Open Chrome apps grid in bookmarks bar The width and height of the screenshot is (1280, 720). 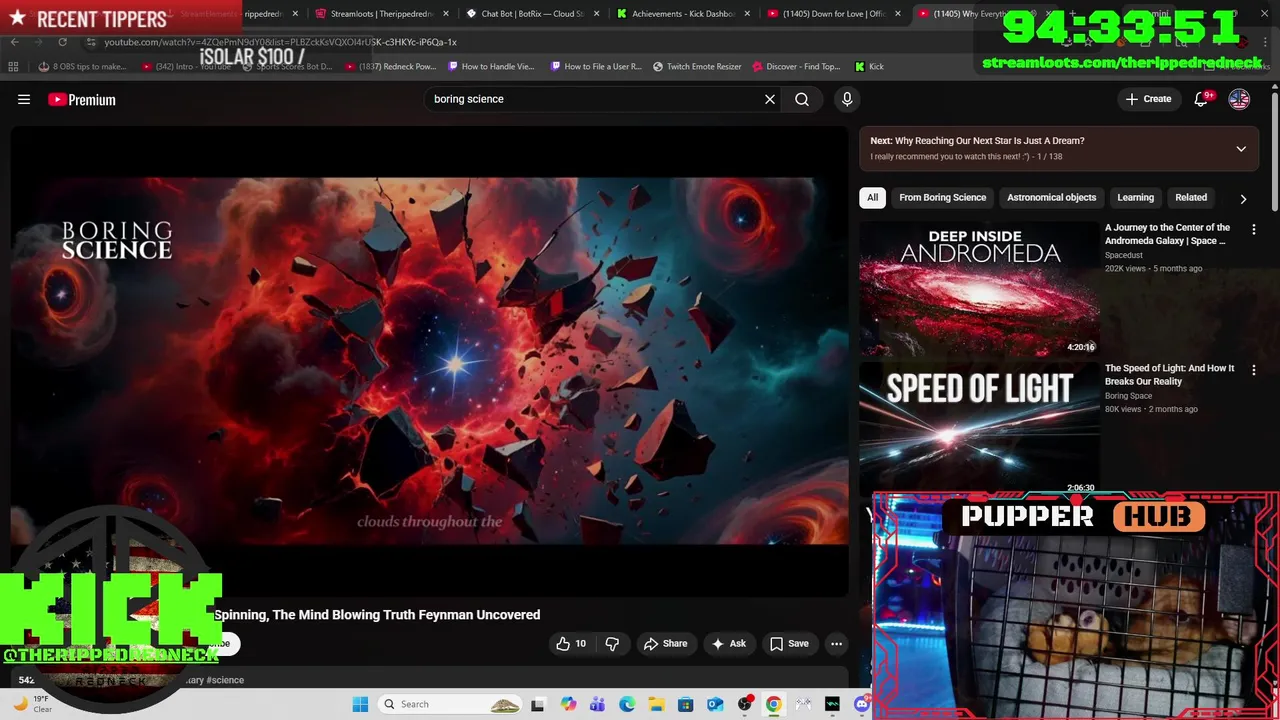(x=13, y=66)
